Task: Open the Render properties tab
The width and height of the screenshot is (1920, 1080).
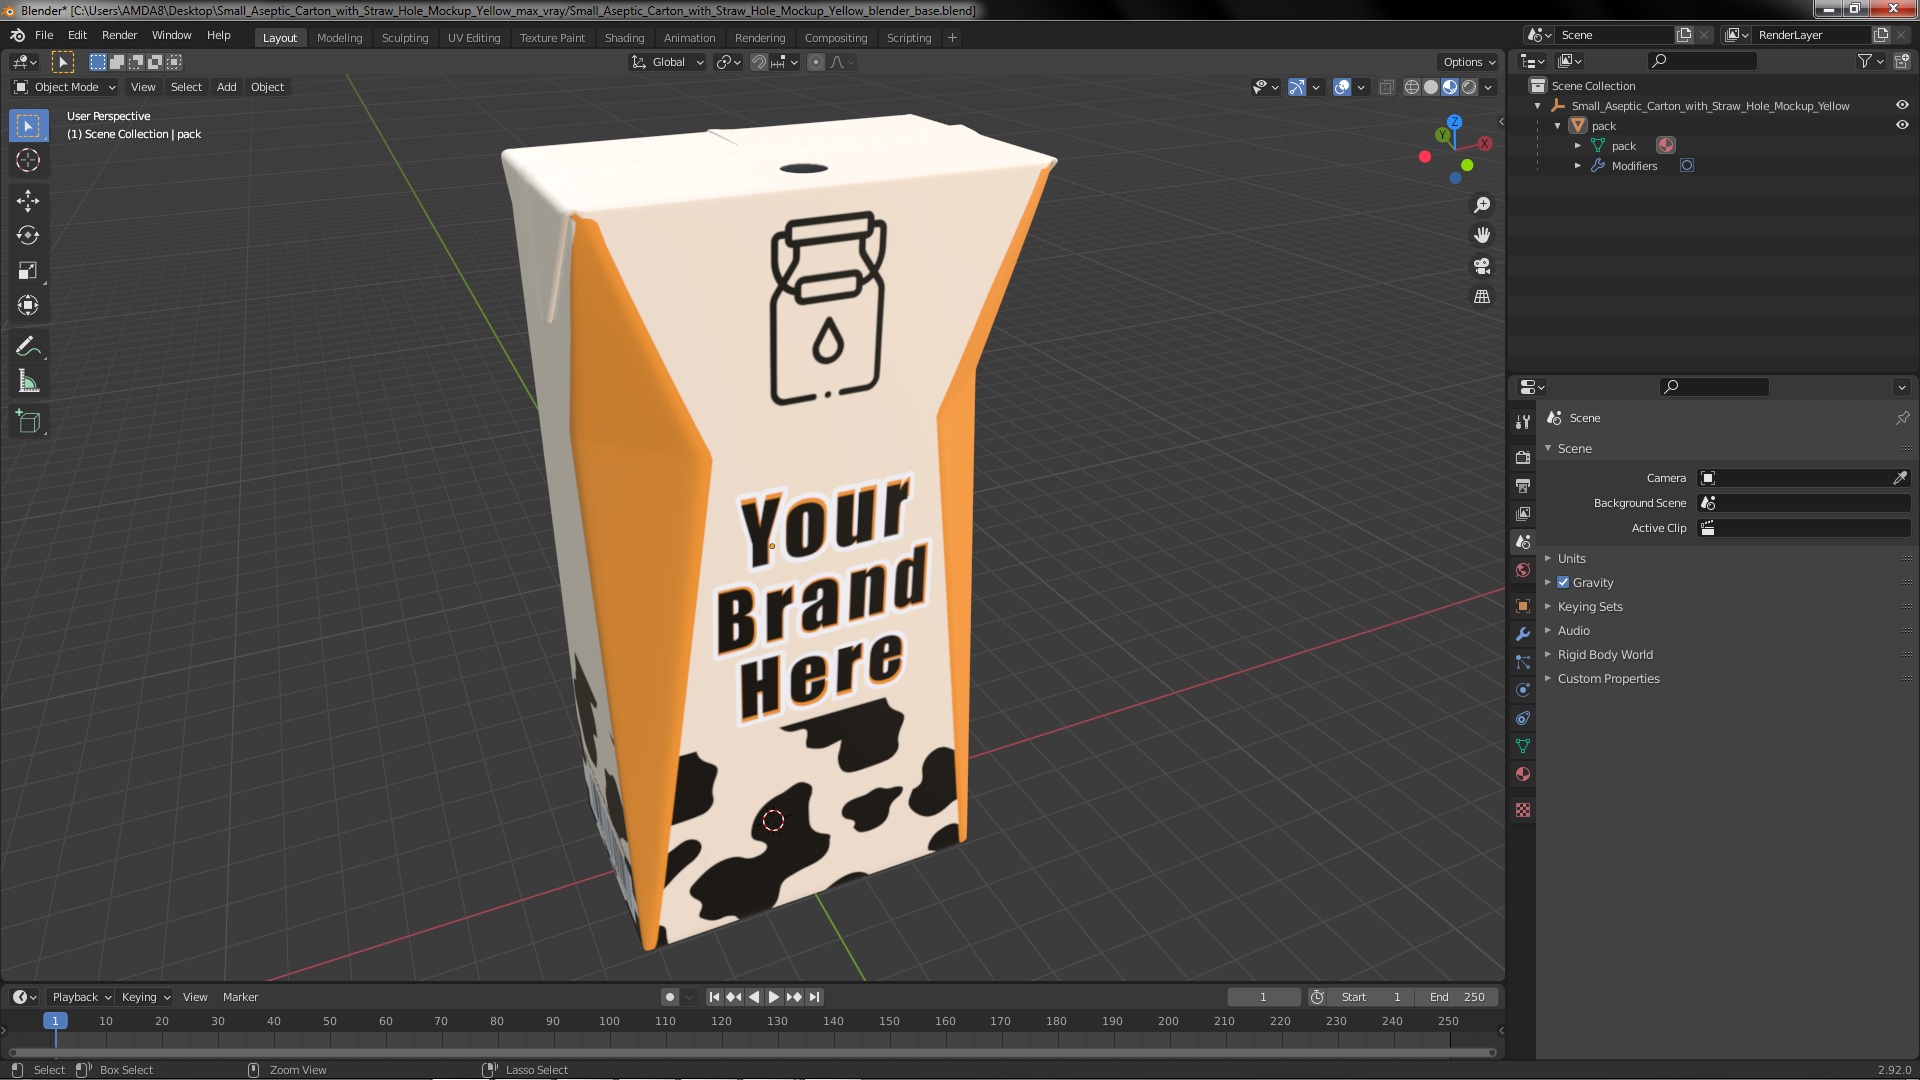Action: click(1523, 457)
